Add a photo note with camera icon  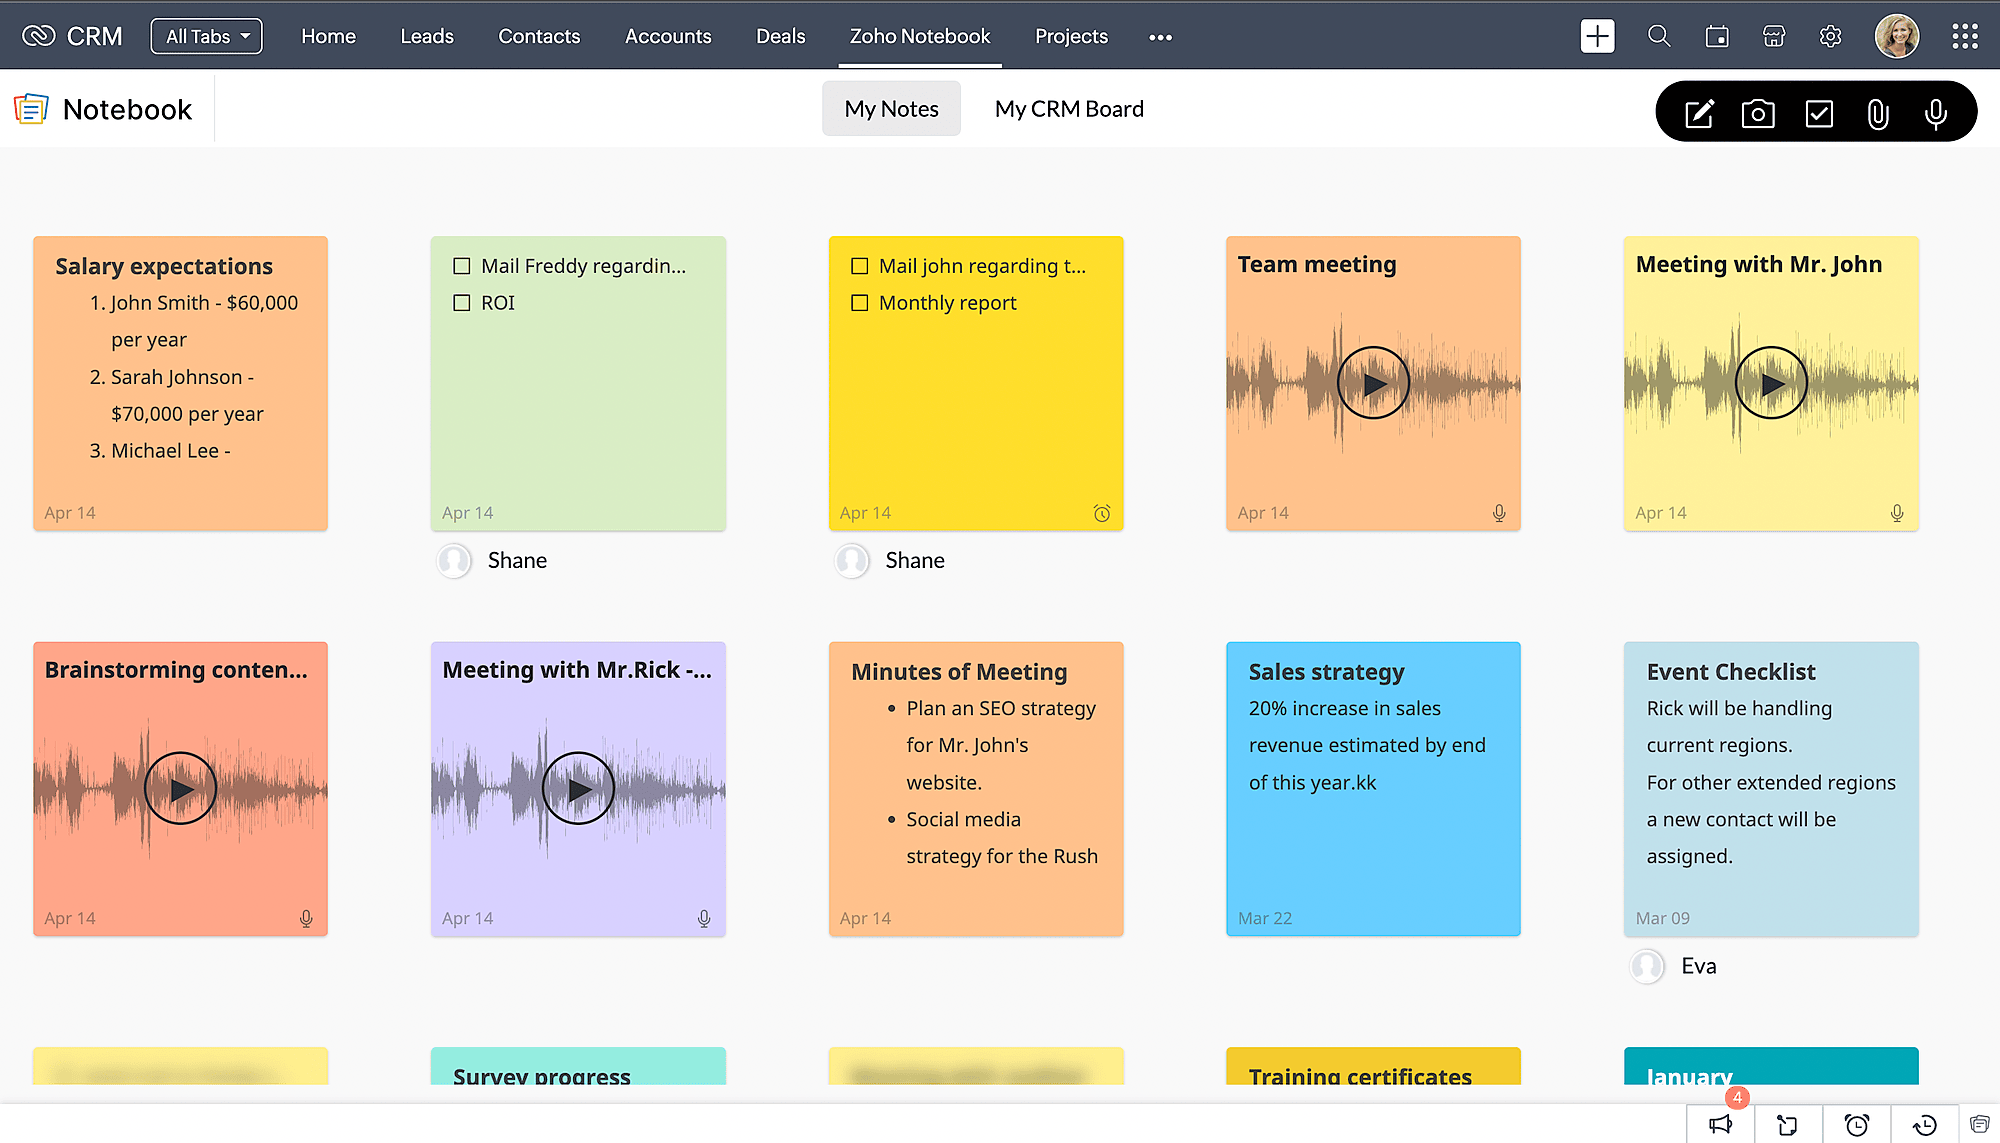[x=1758, y=114]
